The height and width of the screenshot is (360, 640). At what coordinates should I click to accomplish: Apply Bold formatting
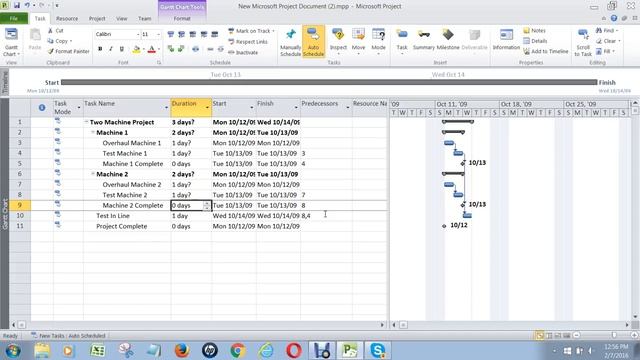point(100,49)
